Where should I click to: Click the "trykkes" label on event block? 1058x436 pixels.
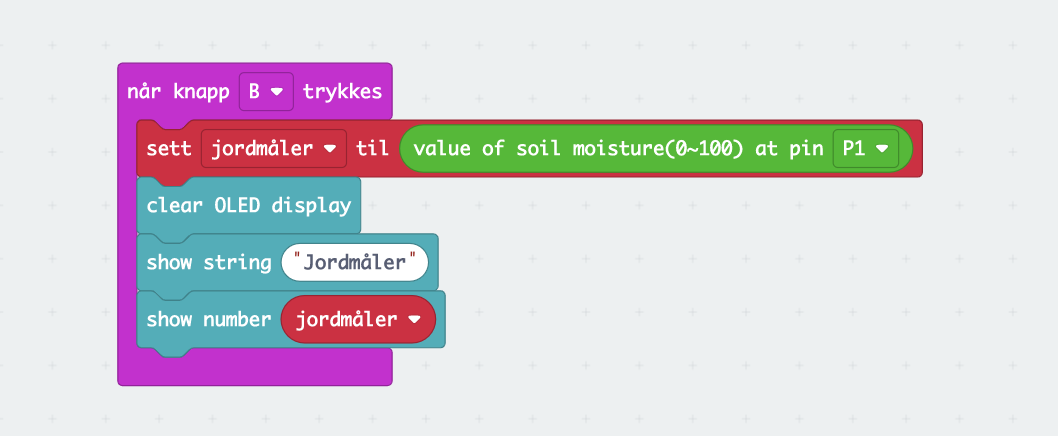click(x=341, y=92)
